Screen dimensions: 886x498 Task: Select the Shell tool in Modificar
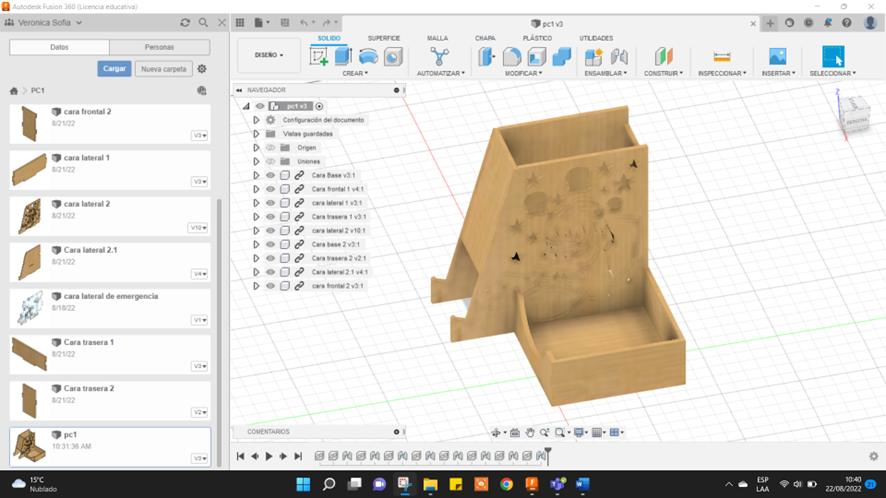tap(537, 57)
